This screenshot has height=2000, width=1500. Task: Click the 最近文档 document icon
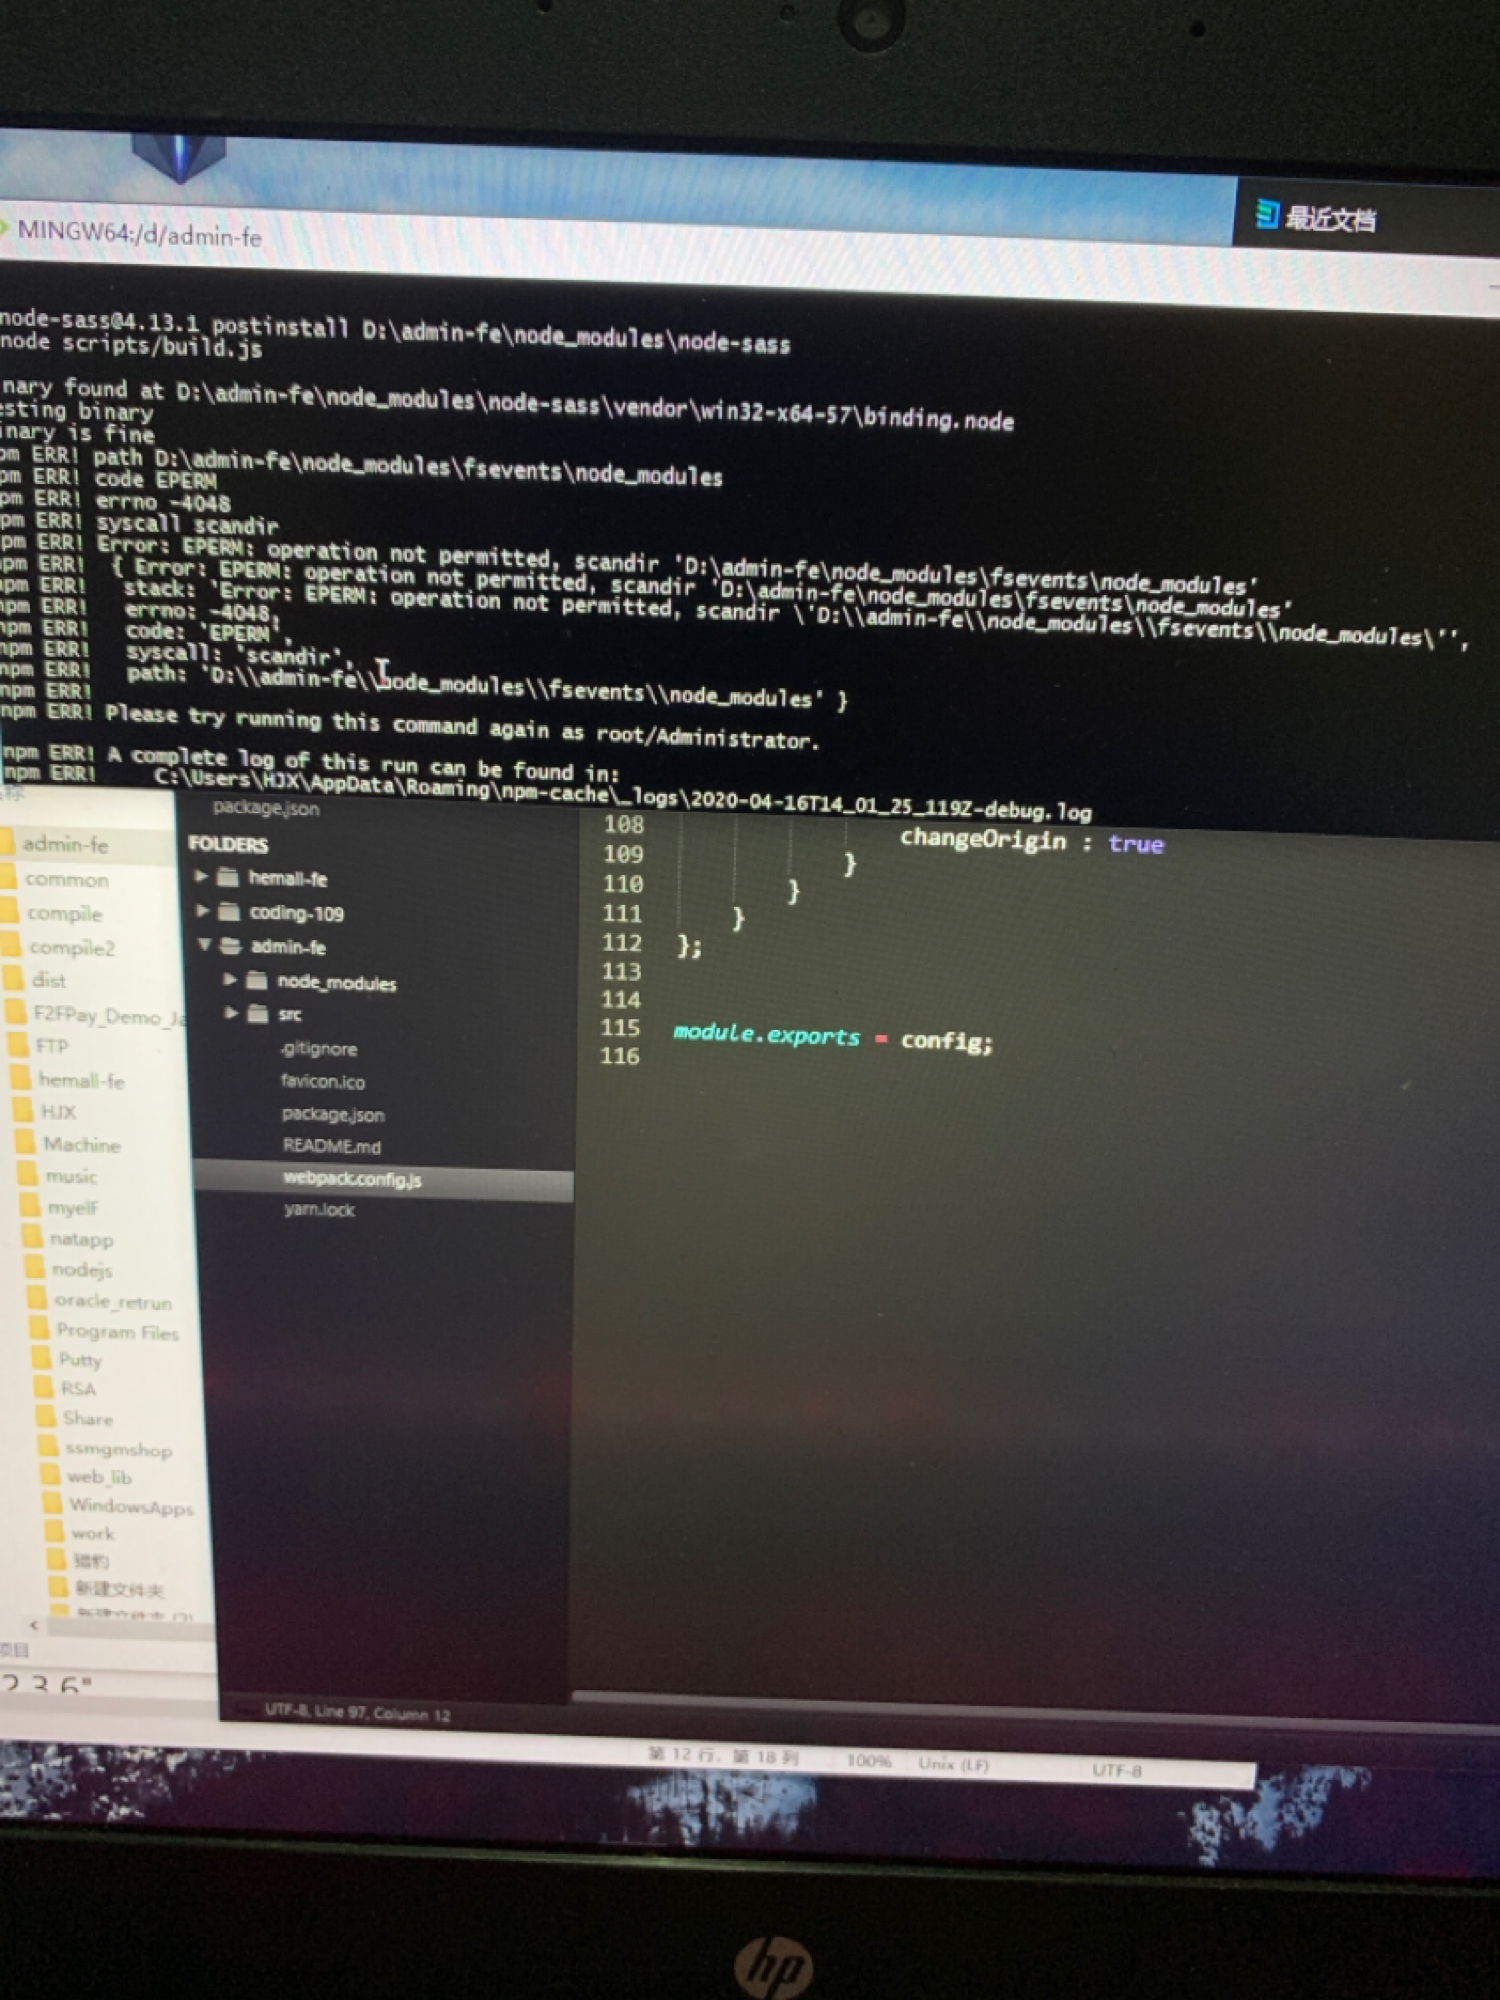[1267, 213]
